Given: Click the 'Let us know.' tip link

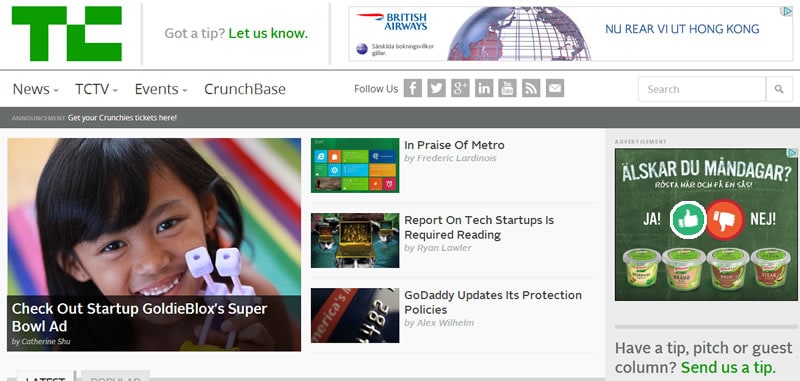Looking at the screenshot, I should tap(268, 34).
